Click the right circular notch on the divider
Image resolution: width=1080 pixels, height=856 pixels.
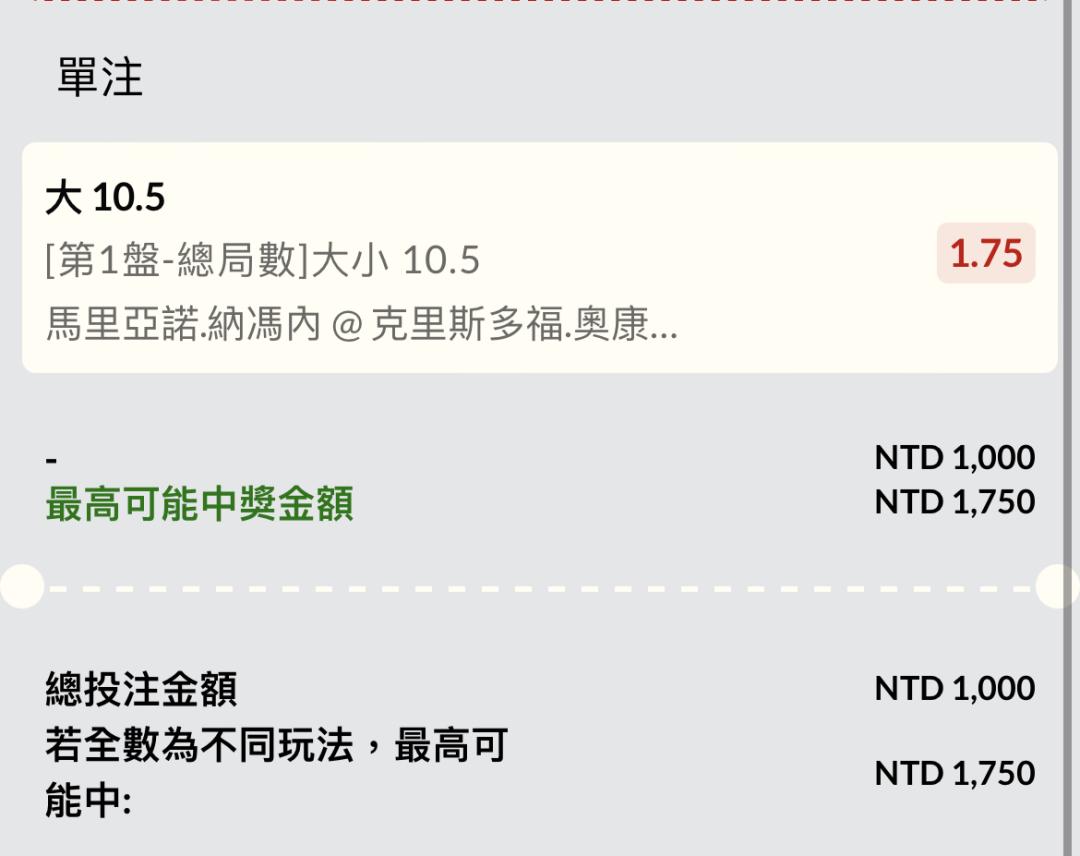pyautogui.click(x=1058, y=586)
